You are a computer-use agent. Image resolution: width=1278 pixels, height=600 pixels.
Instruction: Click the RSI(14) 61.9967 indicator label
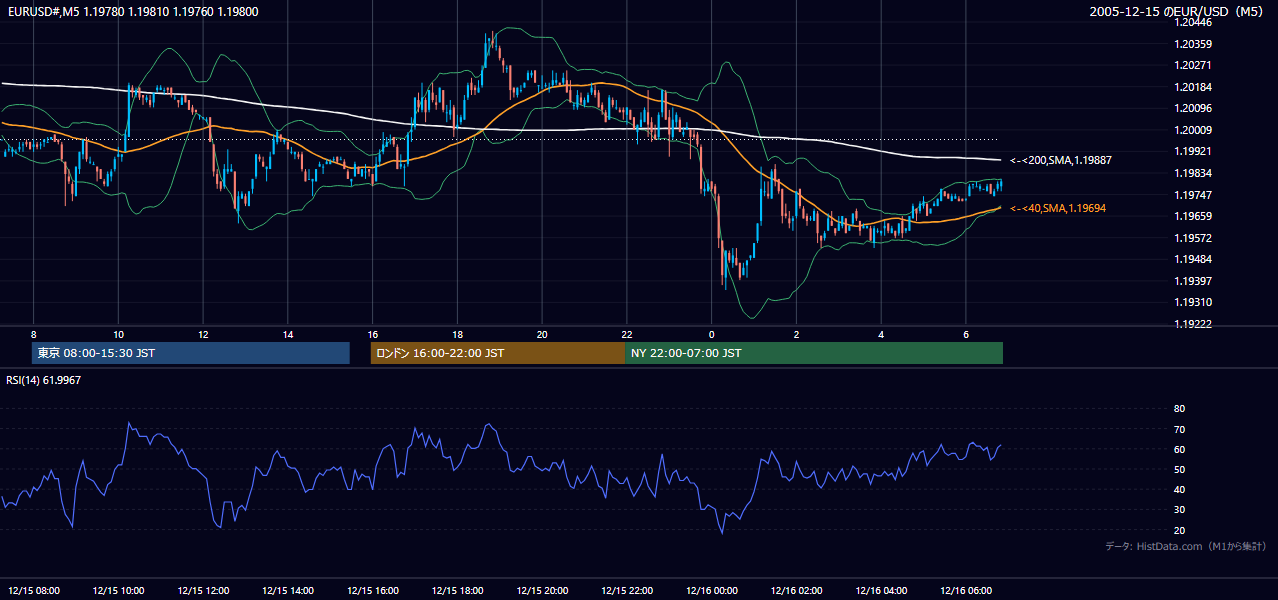click(44, 381)
